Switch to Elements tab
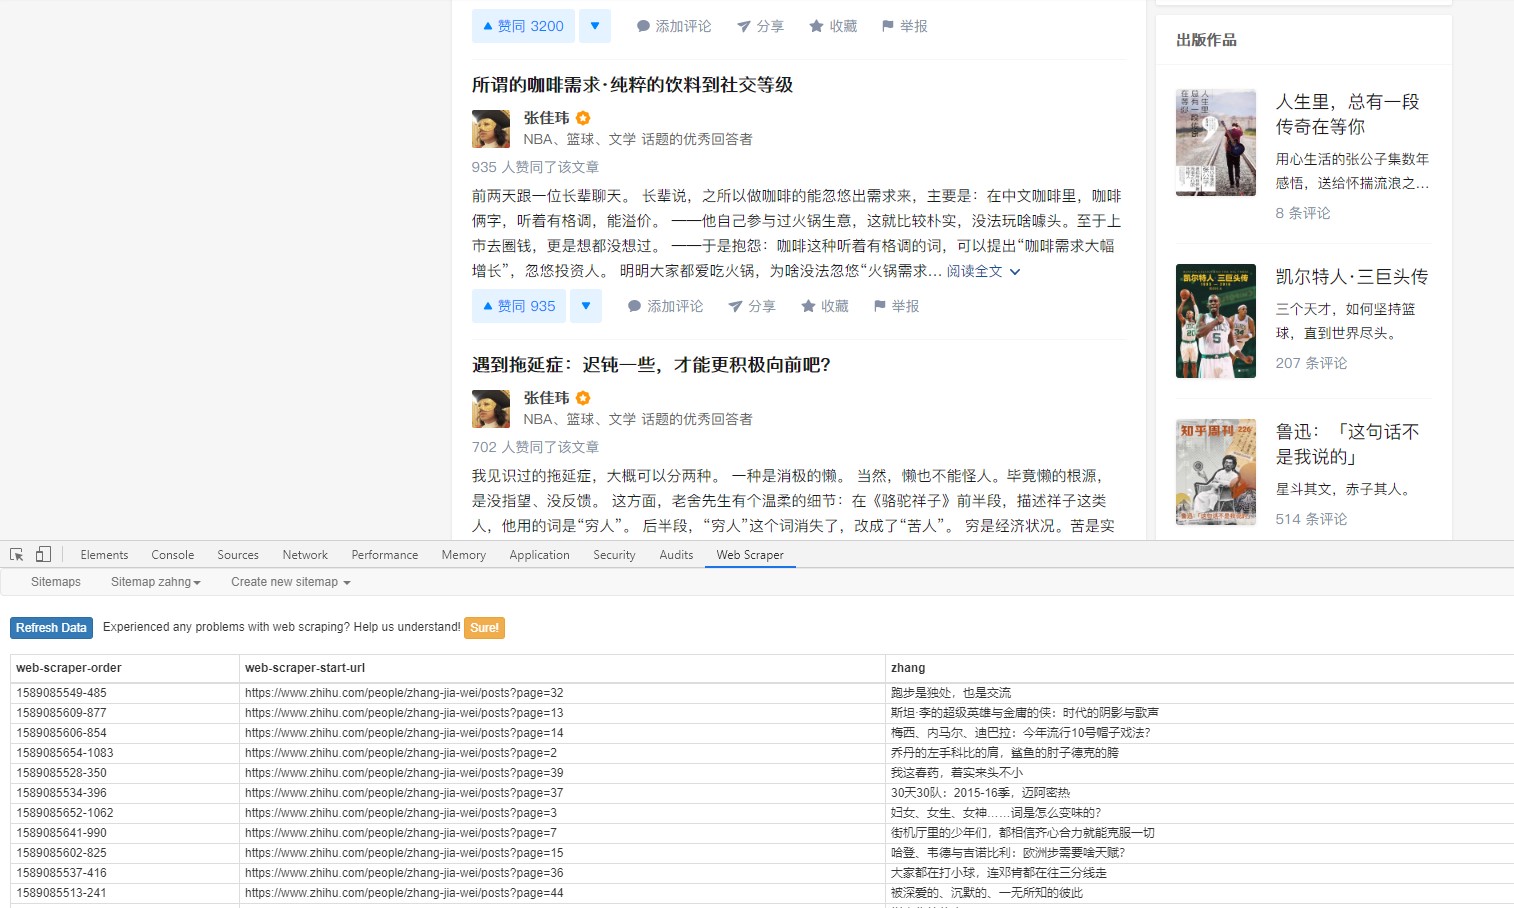Viewport: 1514px width, 908px height. tap(104, 555)
